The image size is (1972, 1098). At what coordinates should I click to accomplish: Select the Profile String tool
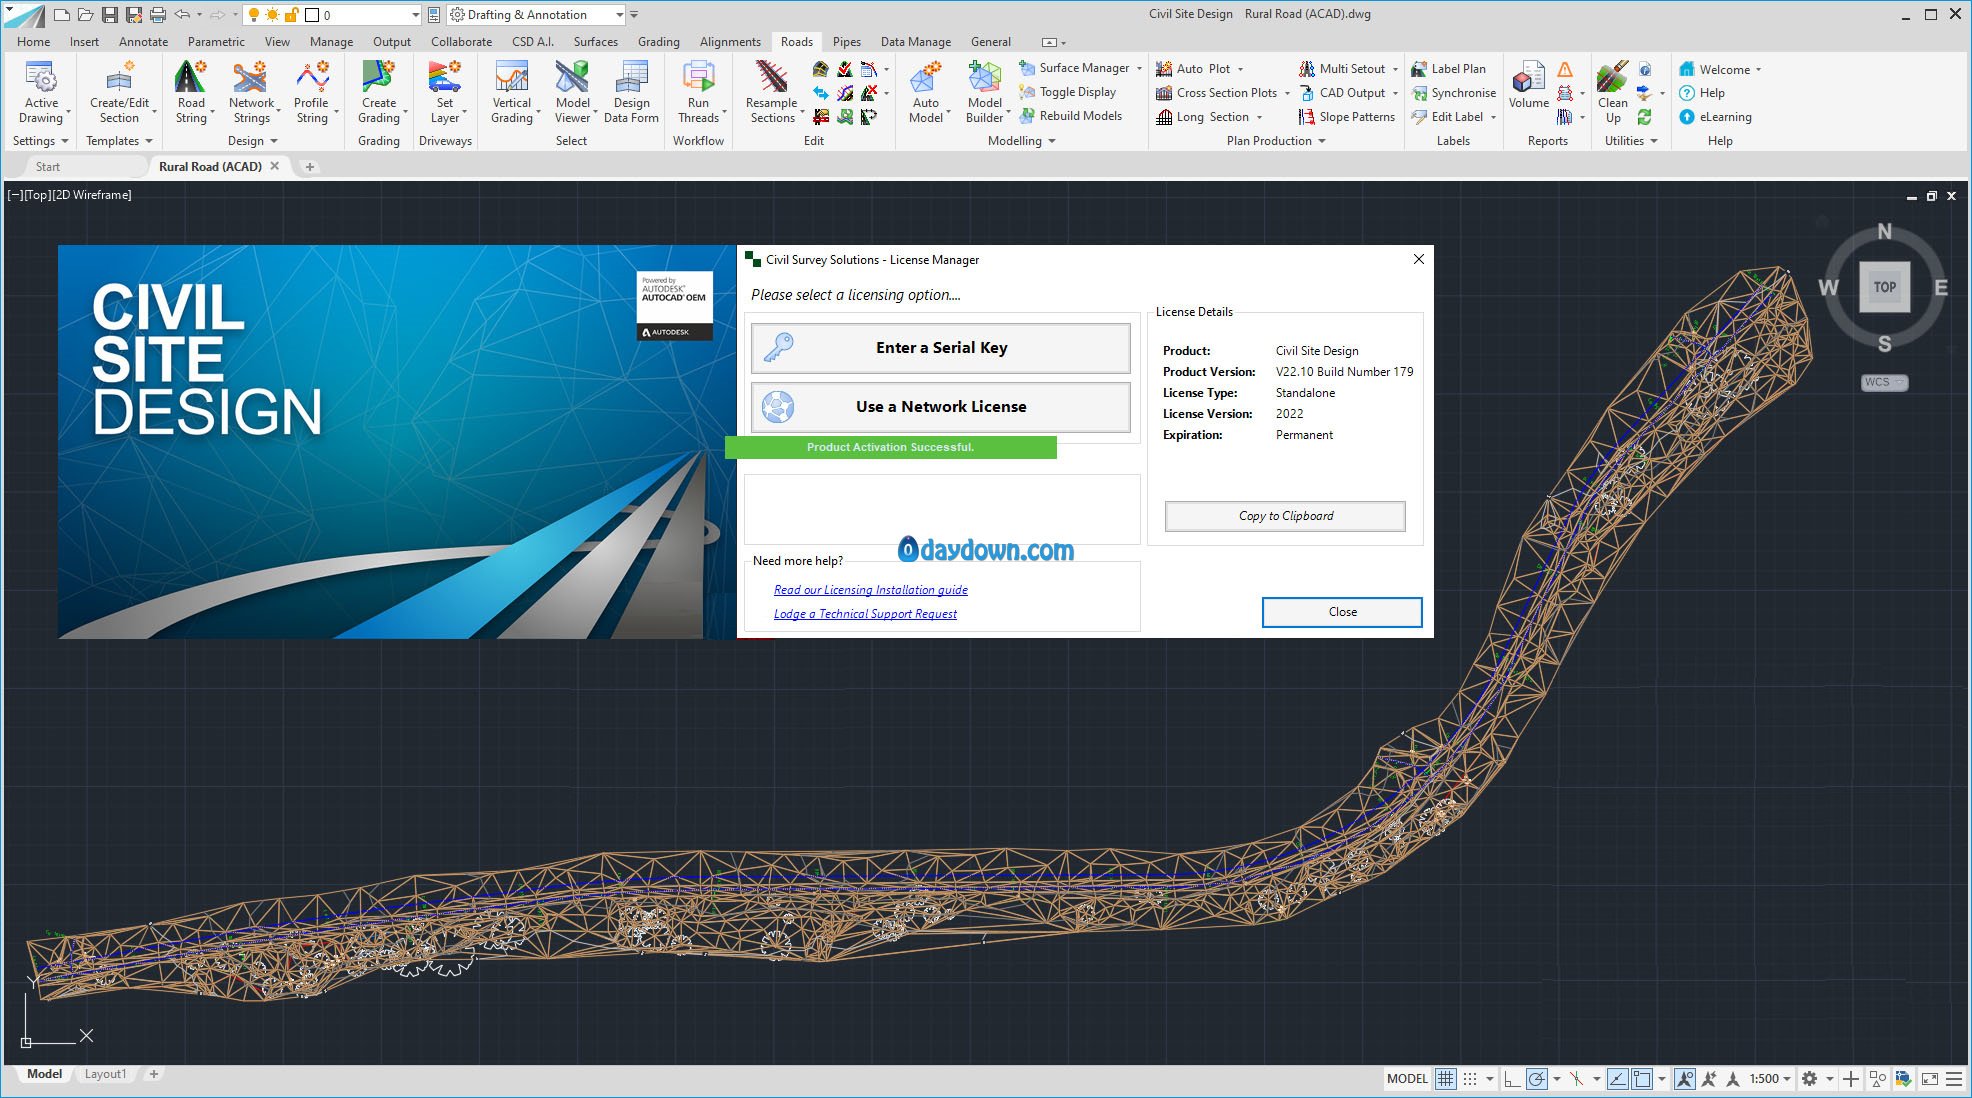(x=311, y=92)
